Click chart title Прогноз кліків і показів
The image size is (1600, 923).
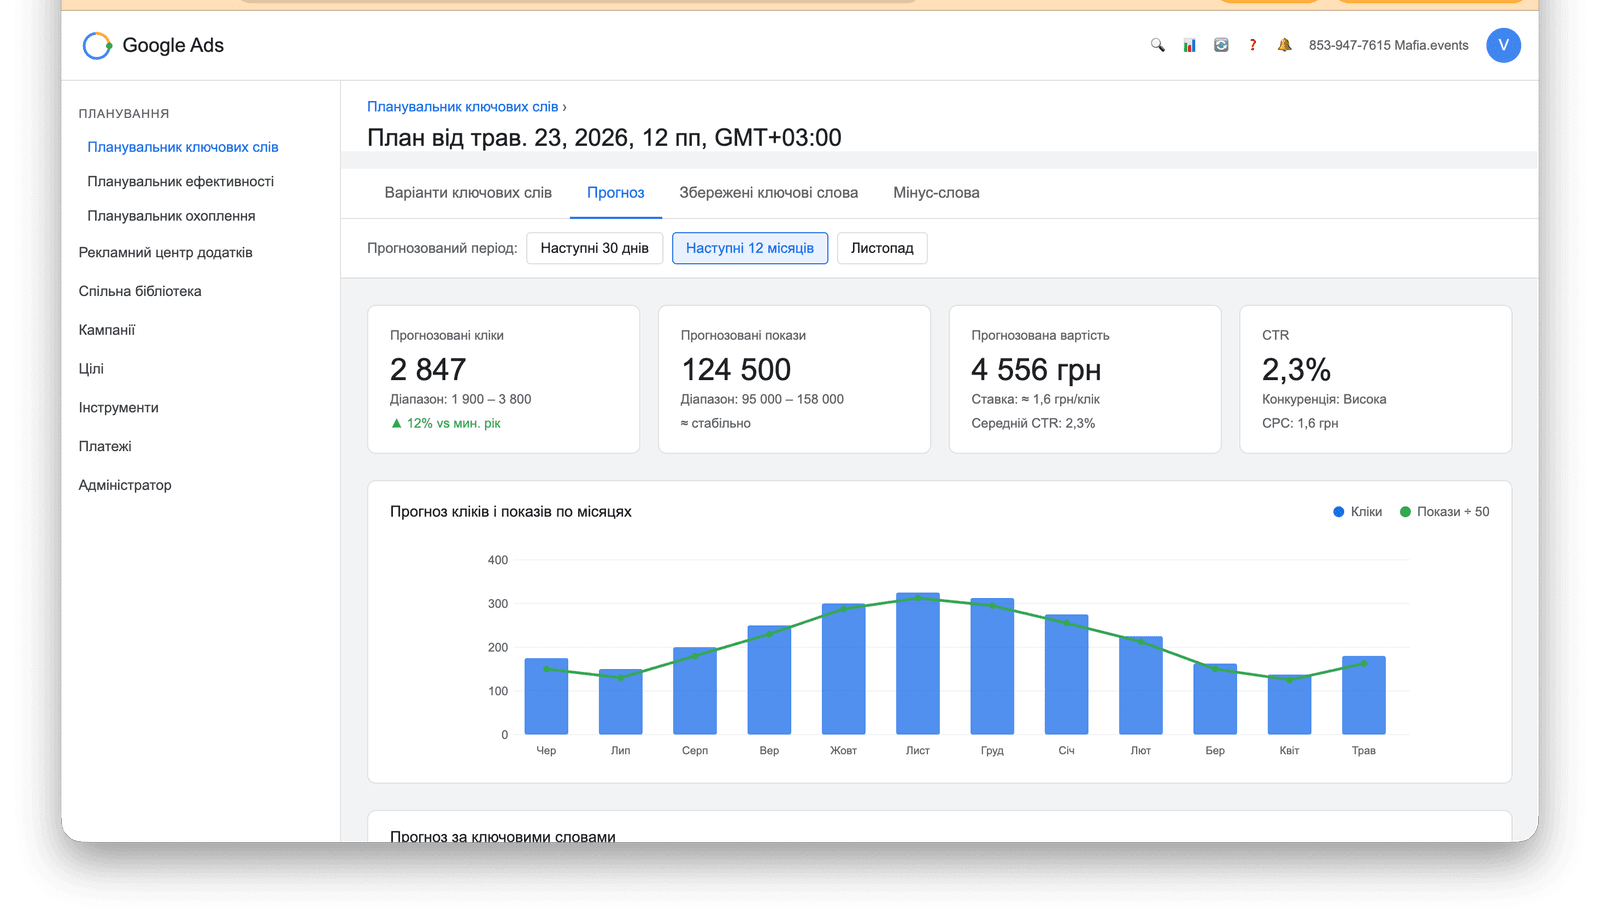point(511,512)
